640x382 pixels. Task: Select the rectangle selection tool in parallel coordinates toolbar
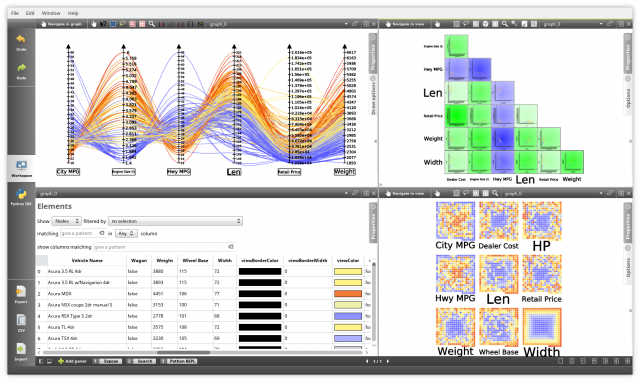tap(113, 24)
